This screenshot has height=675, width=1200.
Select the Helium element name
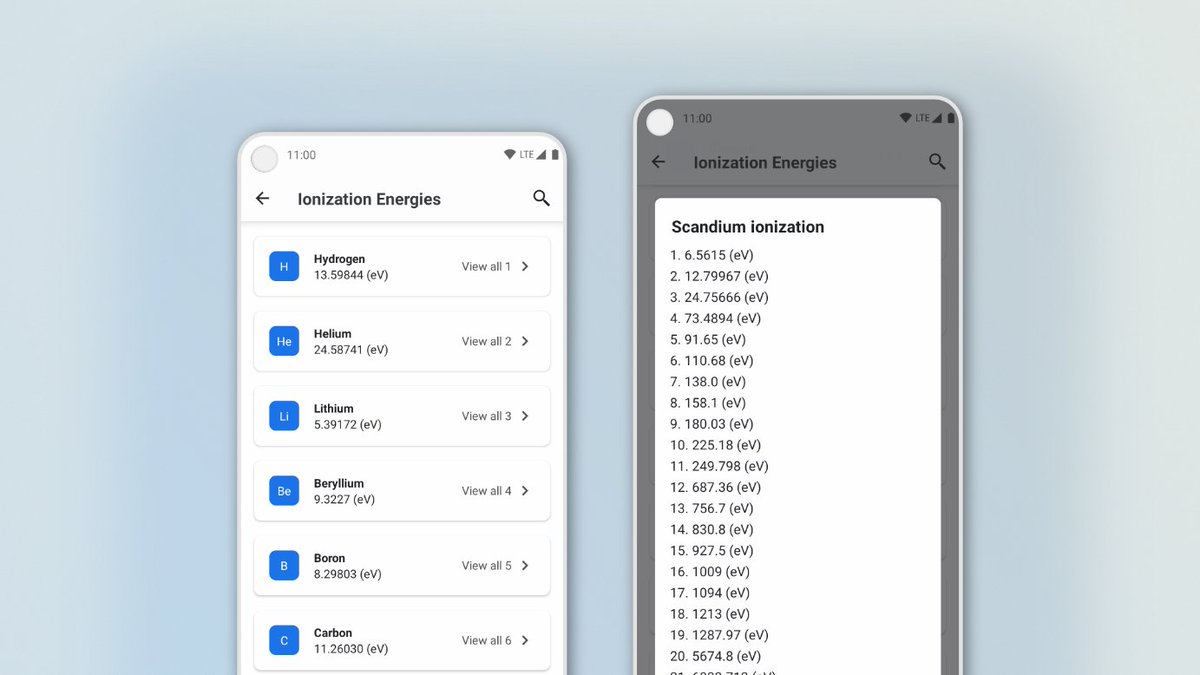tap(333, 333)
